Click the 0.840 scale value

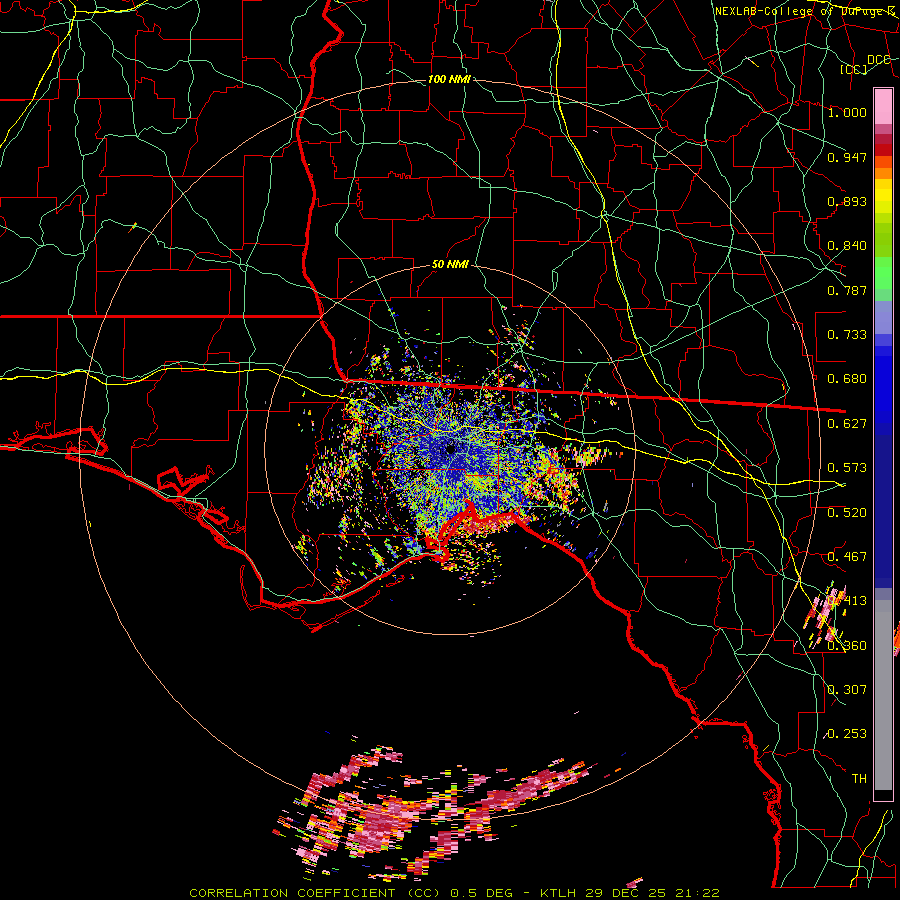(x=847, y=246)
